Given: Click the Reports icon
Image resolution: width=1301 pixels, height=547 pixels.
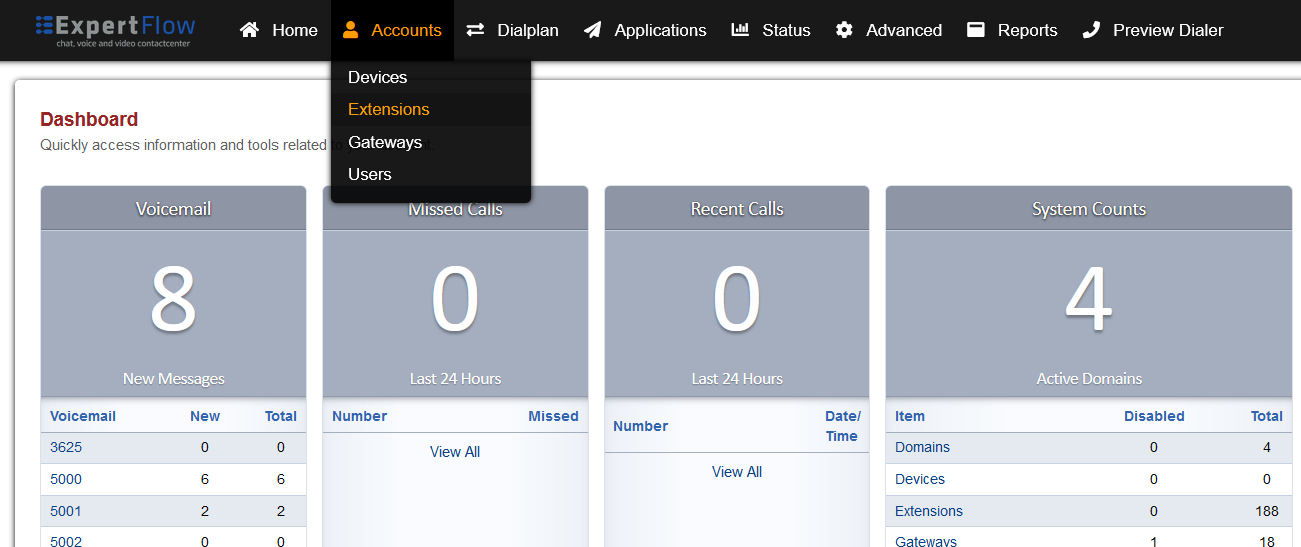Looking at the screenshot, I should [976, 30].
